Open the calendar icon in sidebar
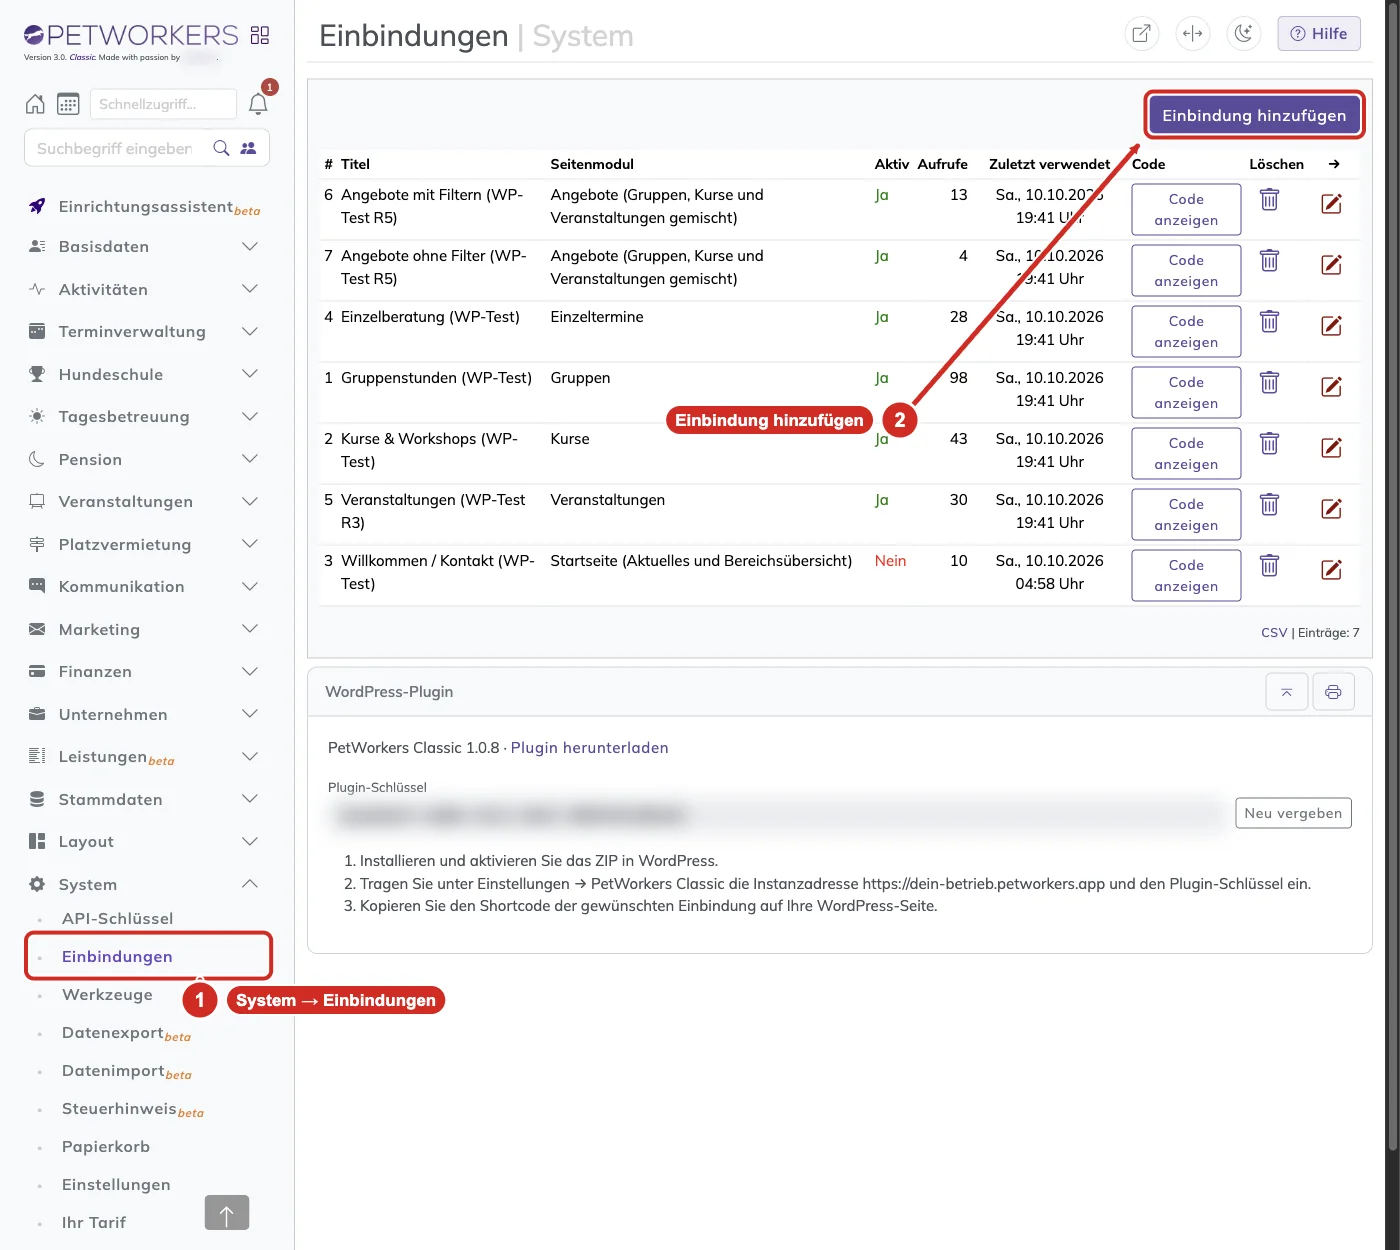1400x1250 pixels. (68, 104)
